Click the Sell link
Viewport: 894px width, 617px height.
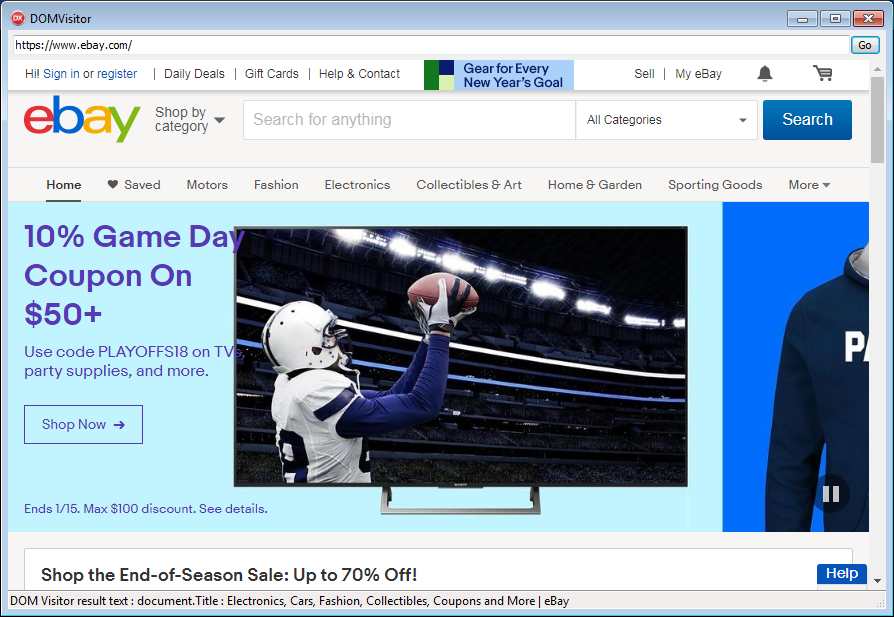644,74
